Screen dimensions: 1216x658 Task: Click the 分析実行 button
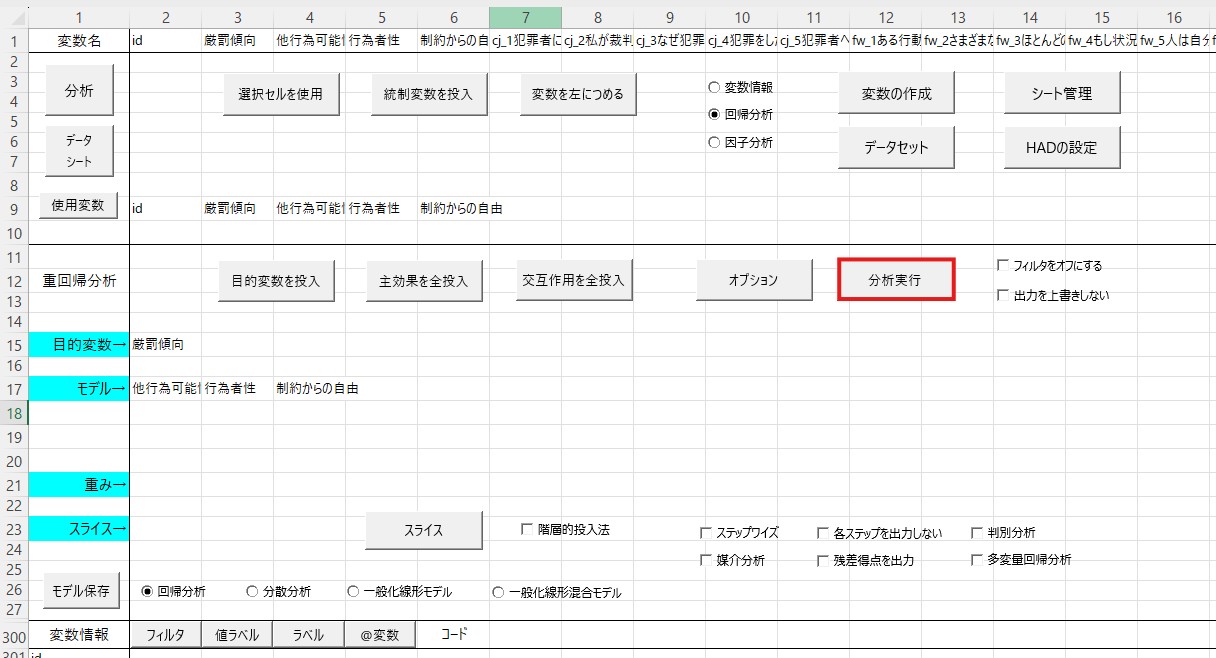pos(896,280)
